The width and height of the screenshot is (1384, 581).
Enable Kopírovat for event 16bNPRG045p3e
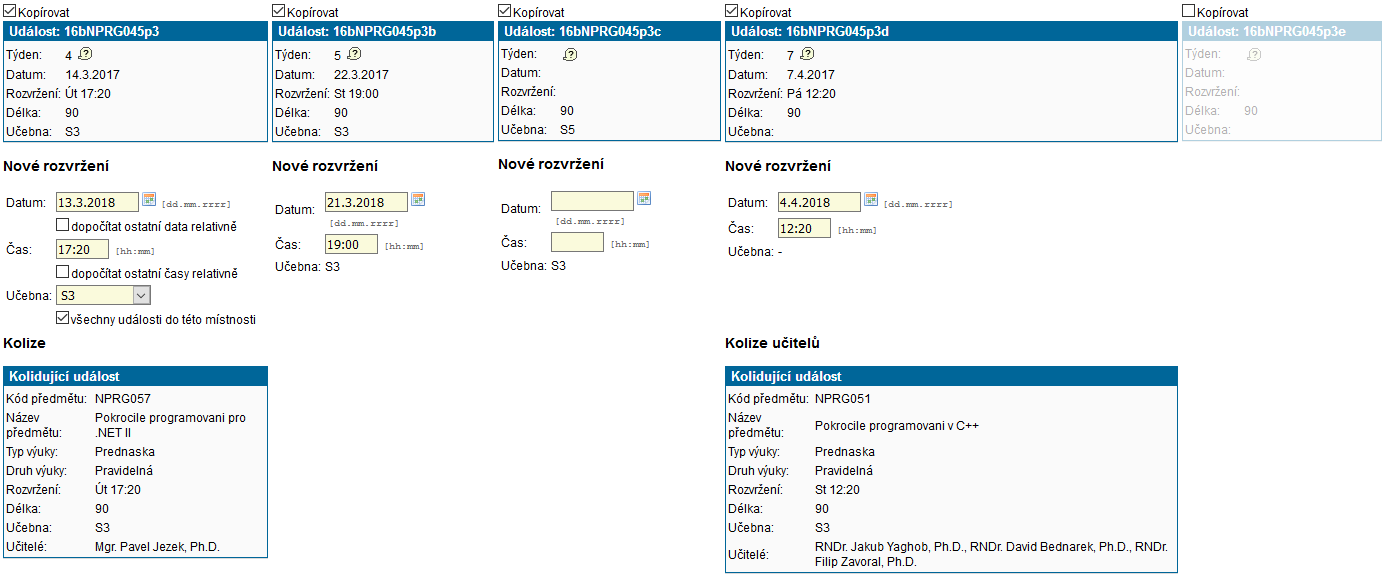click(1188, 11)
